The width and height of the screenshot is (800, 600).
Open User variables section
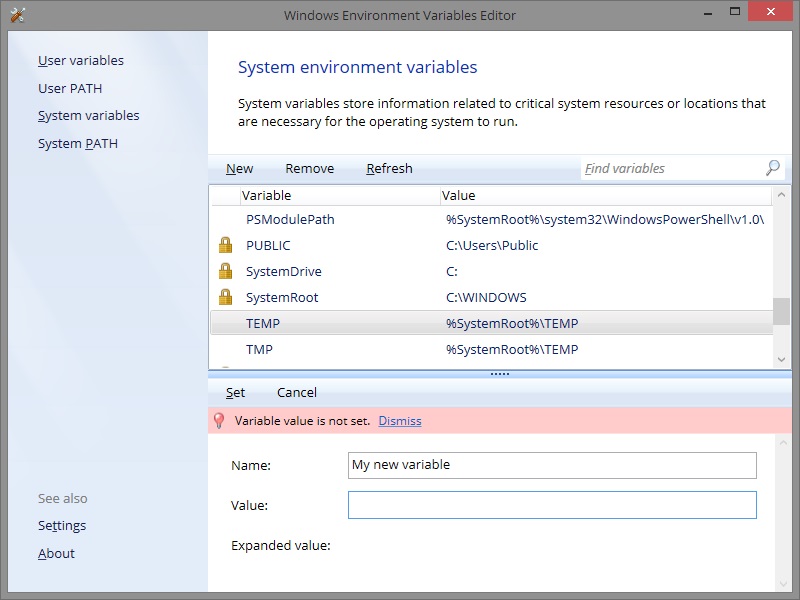81,60
